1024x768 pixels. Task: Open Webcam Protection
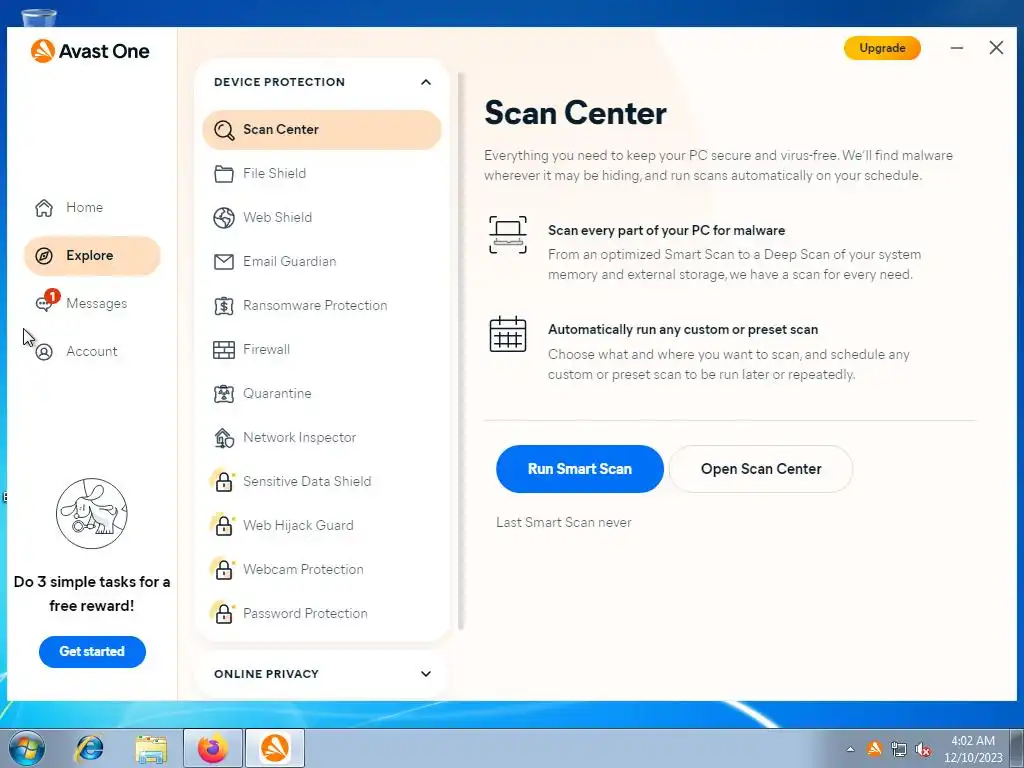pyautogui.click(x=322, y=570)
